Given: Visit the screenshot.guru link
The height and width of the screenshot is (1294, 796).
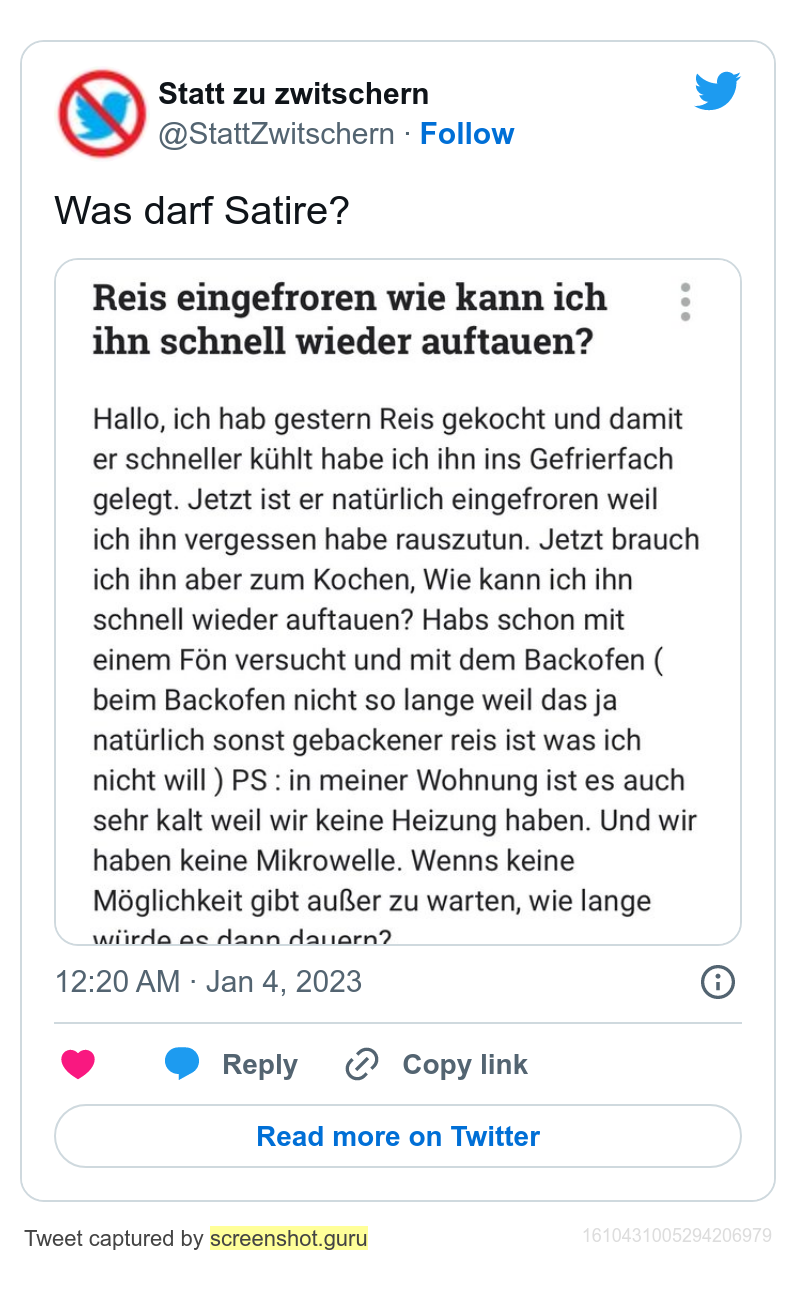Looking at the screenshot, I should coord(289,1239).
